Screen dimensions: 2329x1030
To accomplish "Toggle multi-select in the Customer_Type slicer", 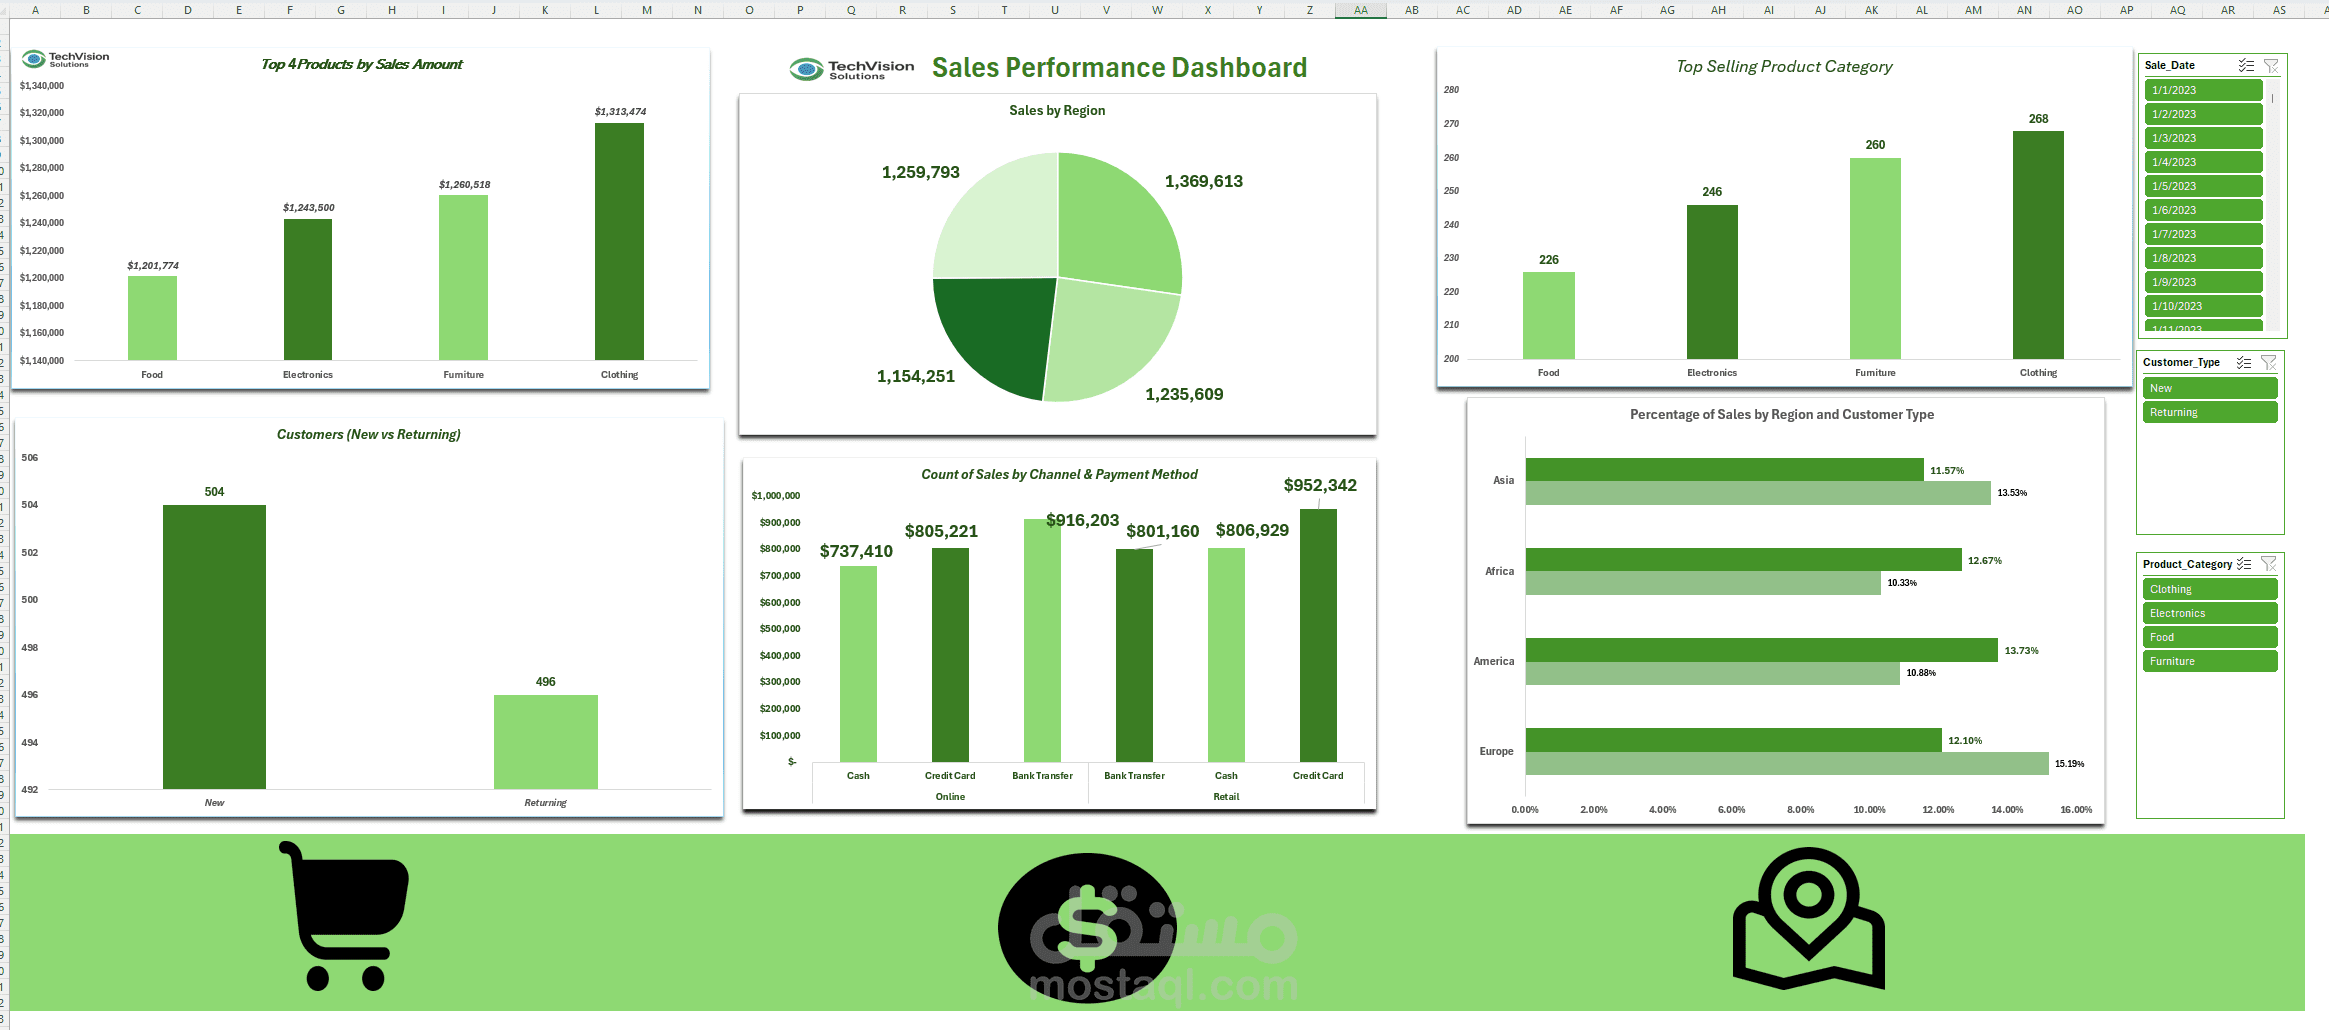I will coord(2244,362).
